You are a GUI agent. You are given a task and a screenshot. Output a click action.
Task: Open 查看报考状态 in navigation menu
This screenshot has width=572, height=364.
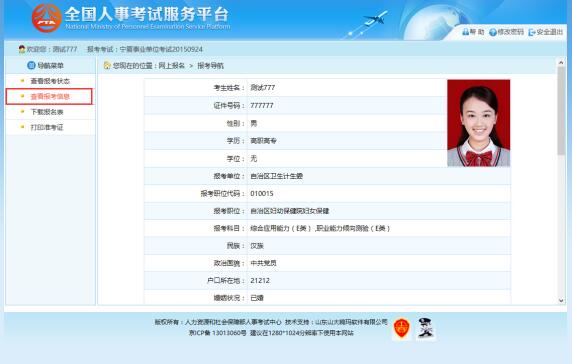pos(50,81)
